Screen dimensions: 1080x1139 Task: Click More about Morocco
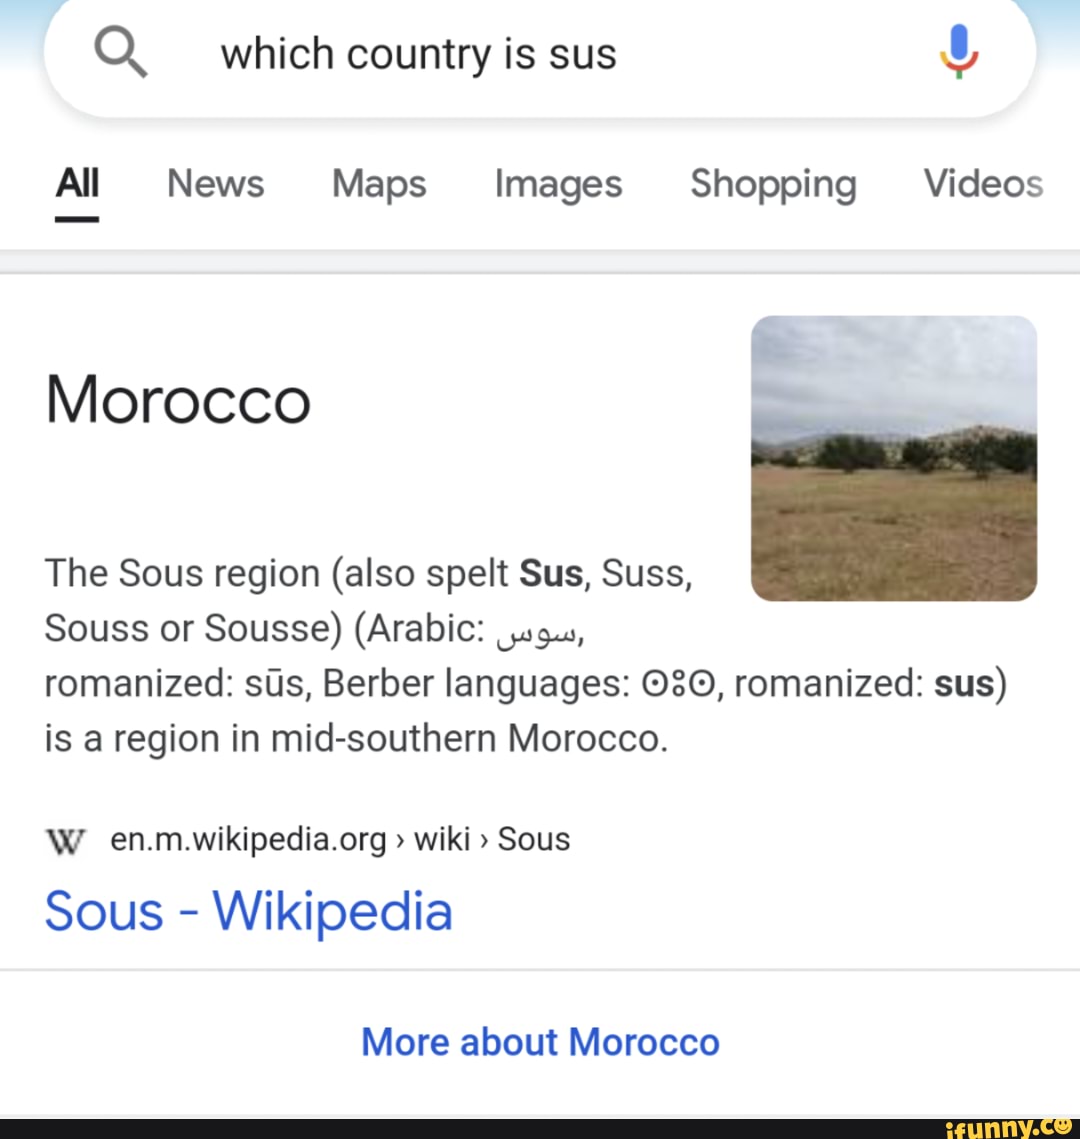[x=540, y=1041]
